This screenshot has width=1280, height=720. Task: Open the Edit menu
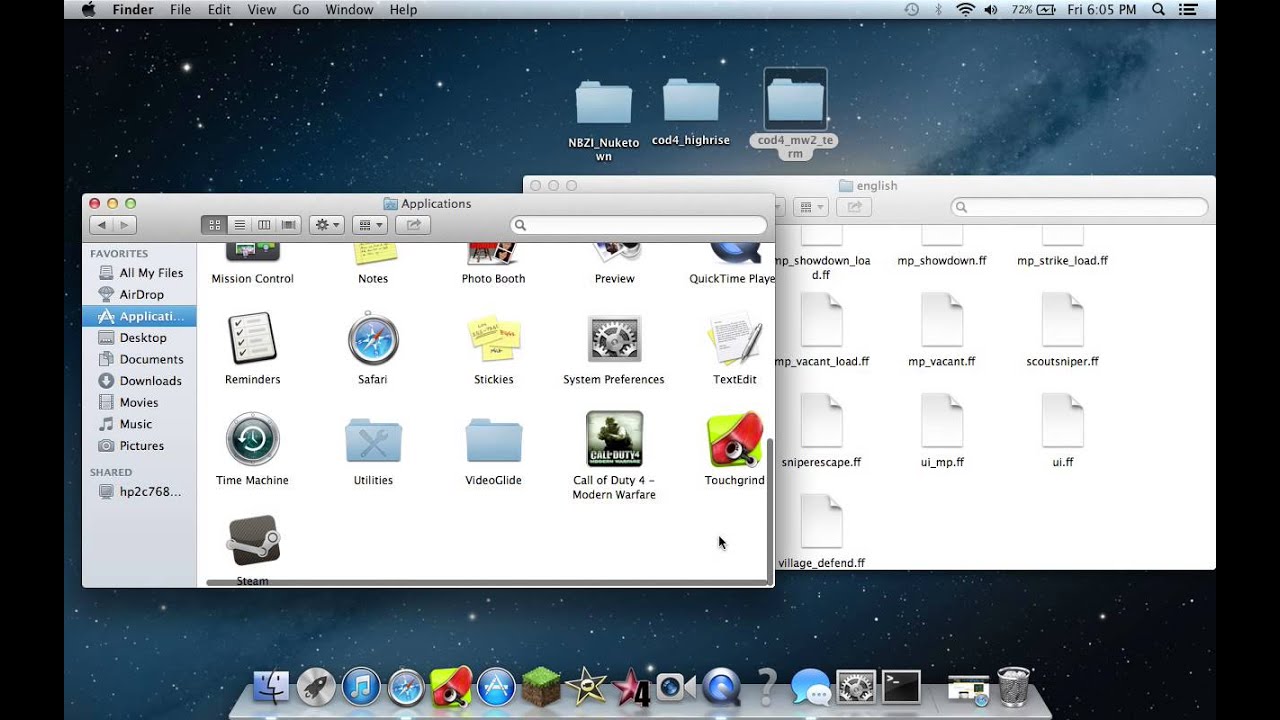(x=219, y=9)
